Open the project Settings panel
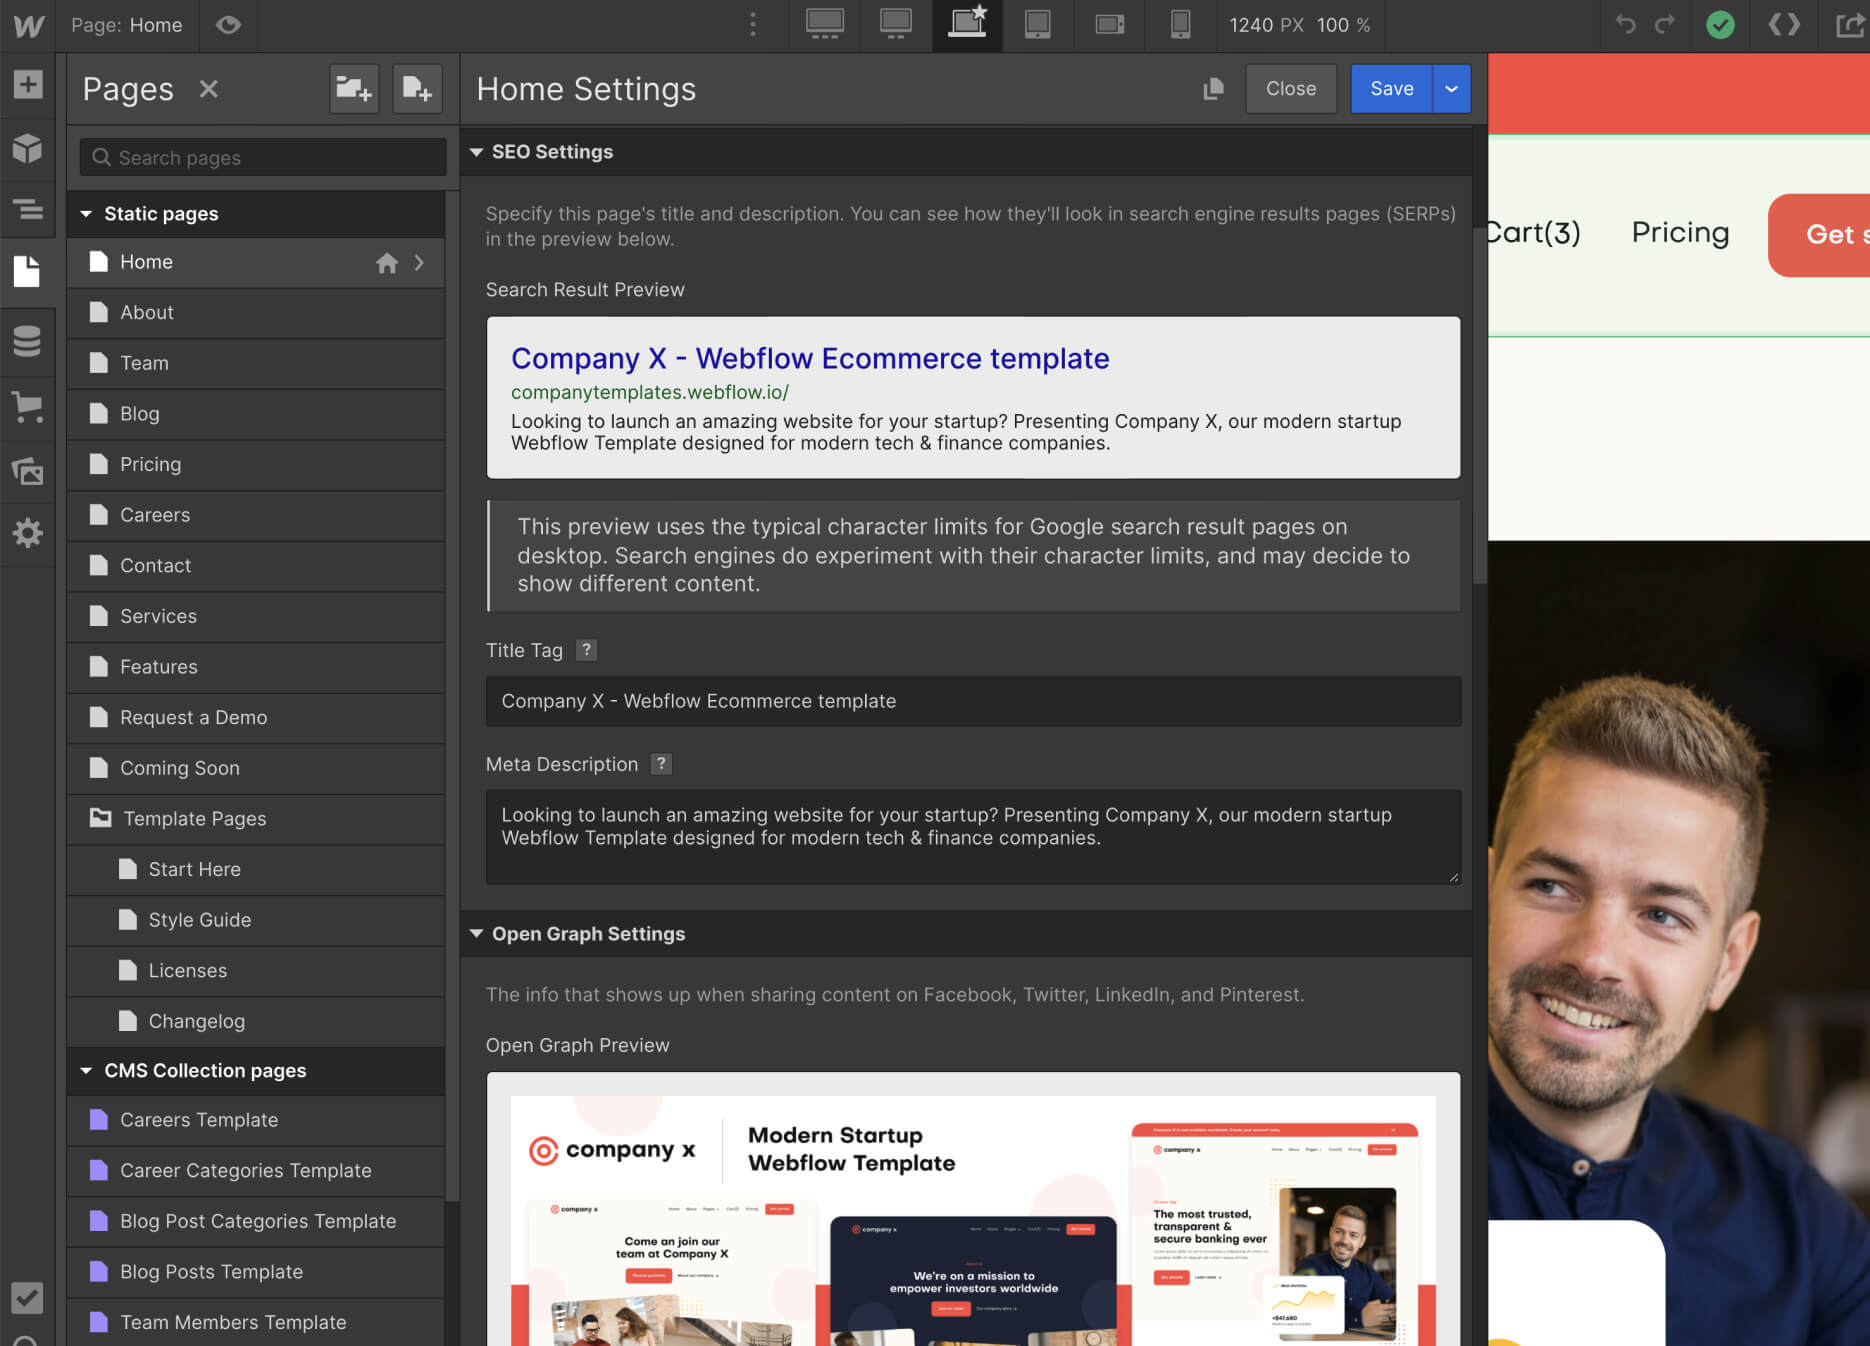The image size is (1870, 1346). pyautogui.click(x=28, y=534)
